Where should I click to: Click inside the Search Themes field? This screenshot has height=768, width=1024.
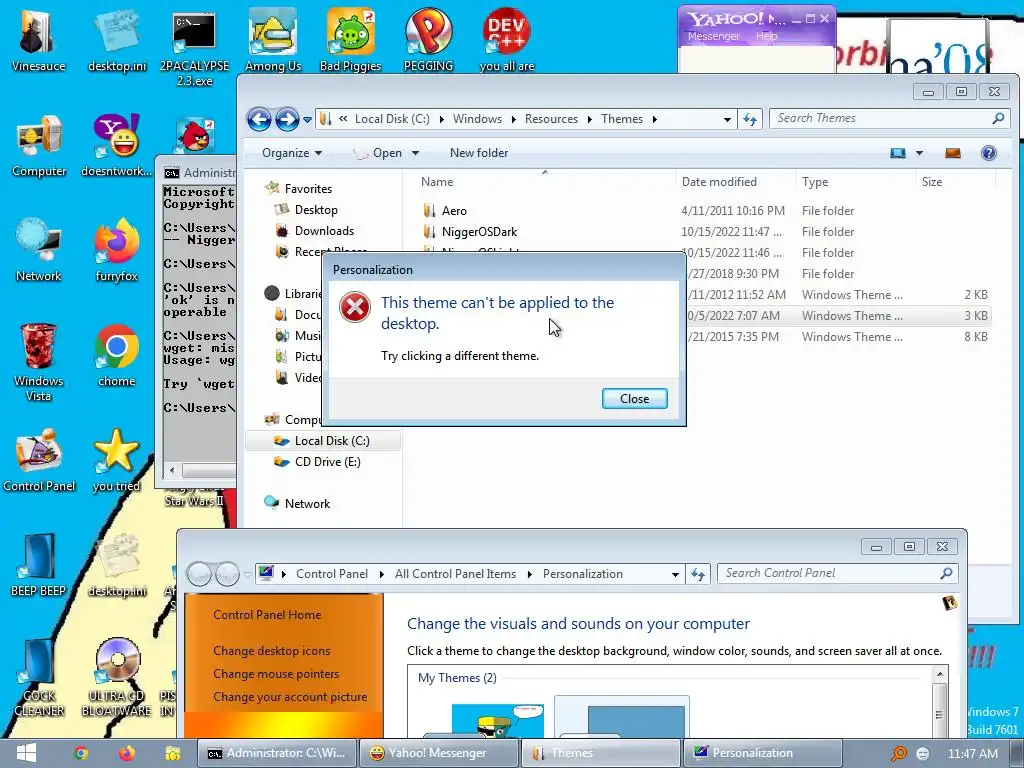(880, 118)
